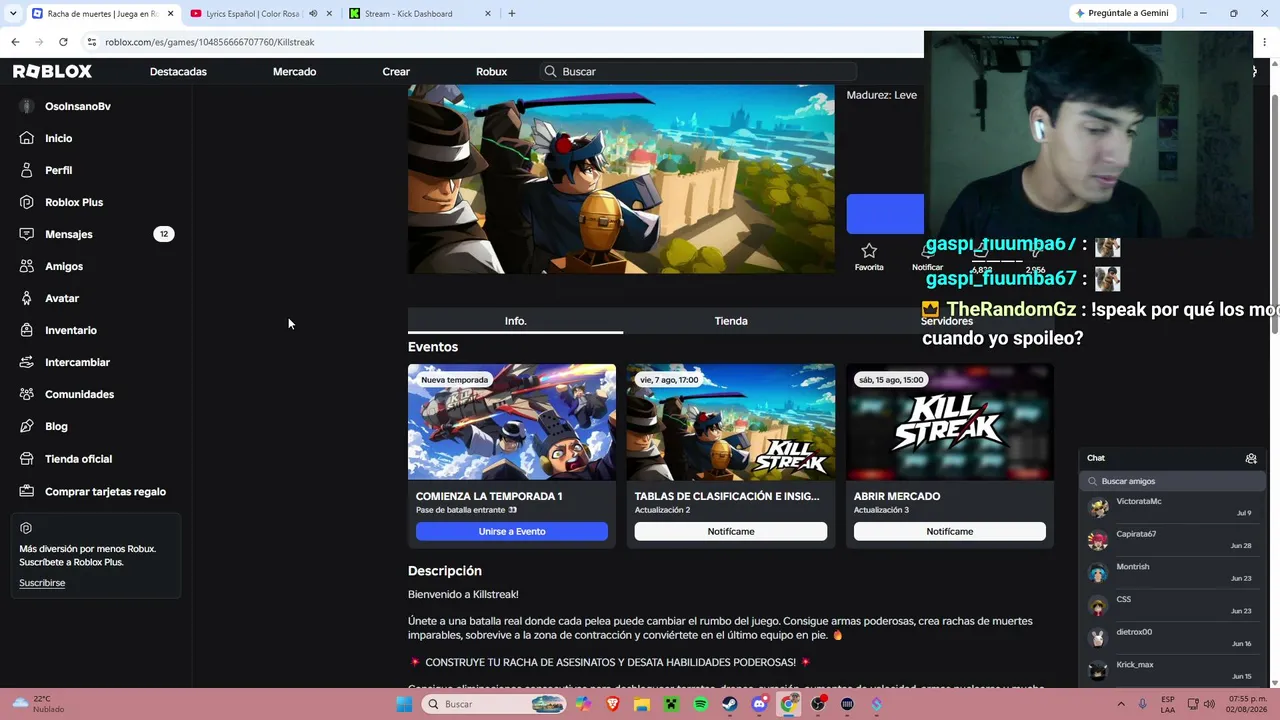
Task: Click Notifícame for Abrir Mercado event
Action: point(950,531)
